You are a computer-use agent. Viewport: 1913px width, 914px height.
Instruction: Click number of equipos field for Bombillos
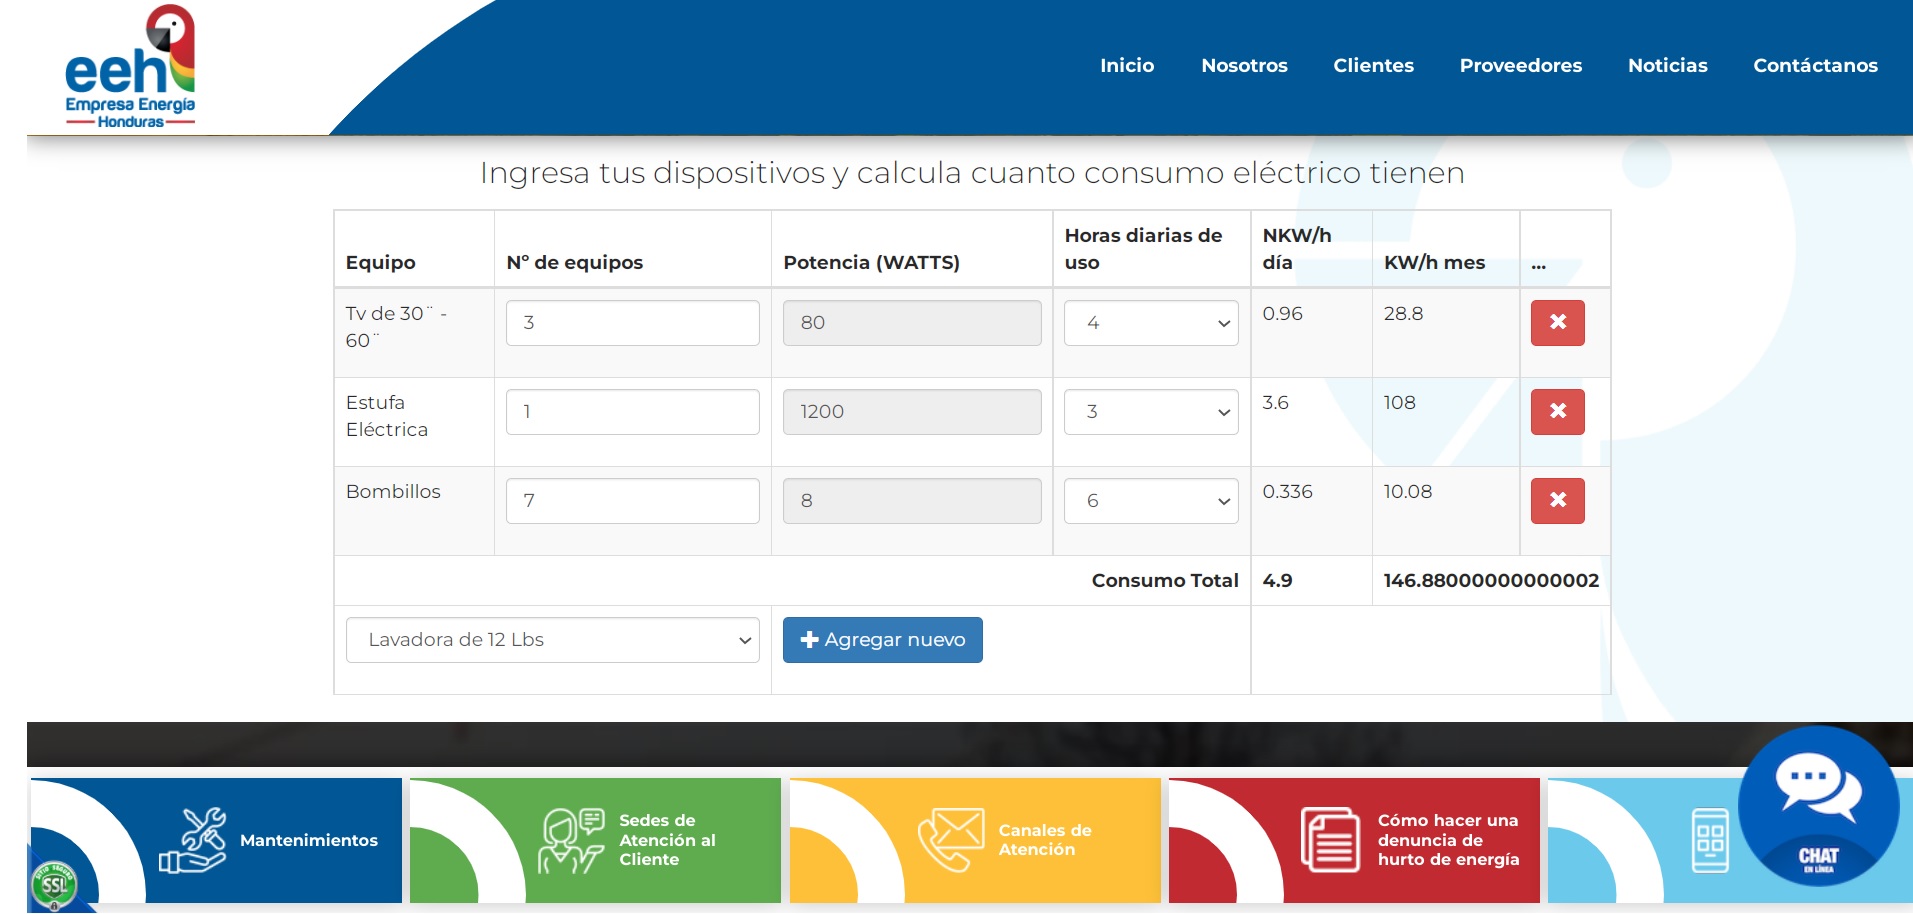click(x=632, y=501)
